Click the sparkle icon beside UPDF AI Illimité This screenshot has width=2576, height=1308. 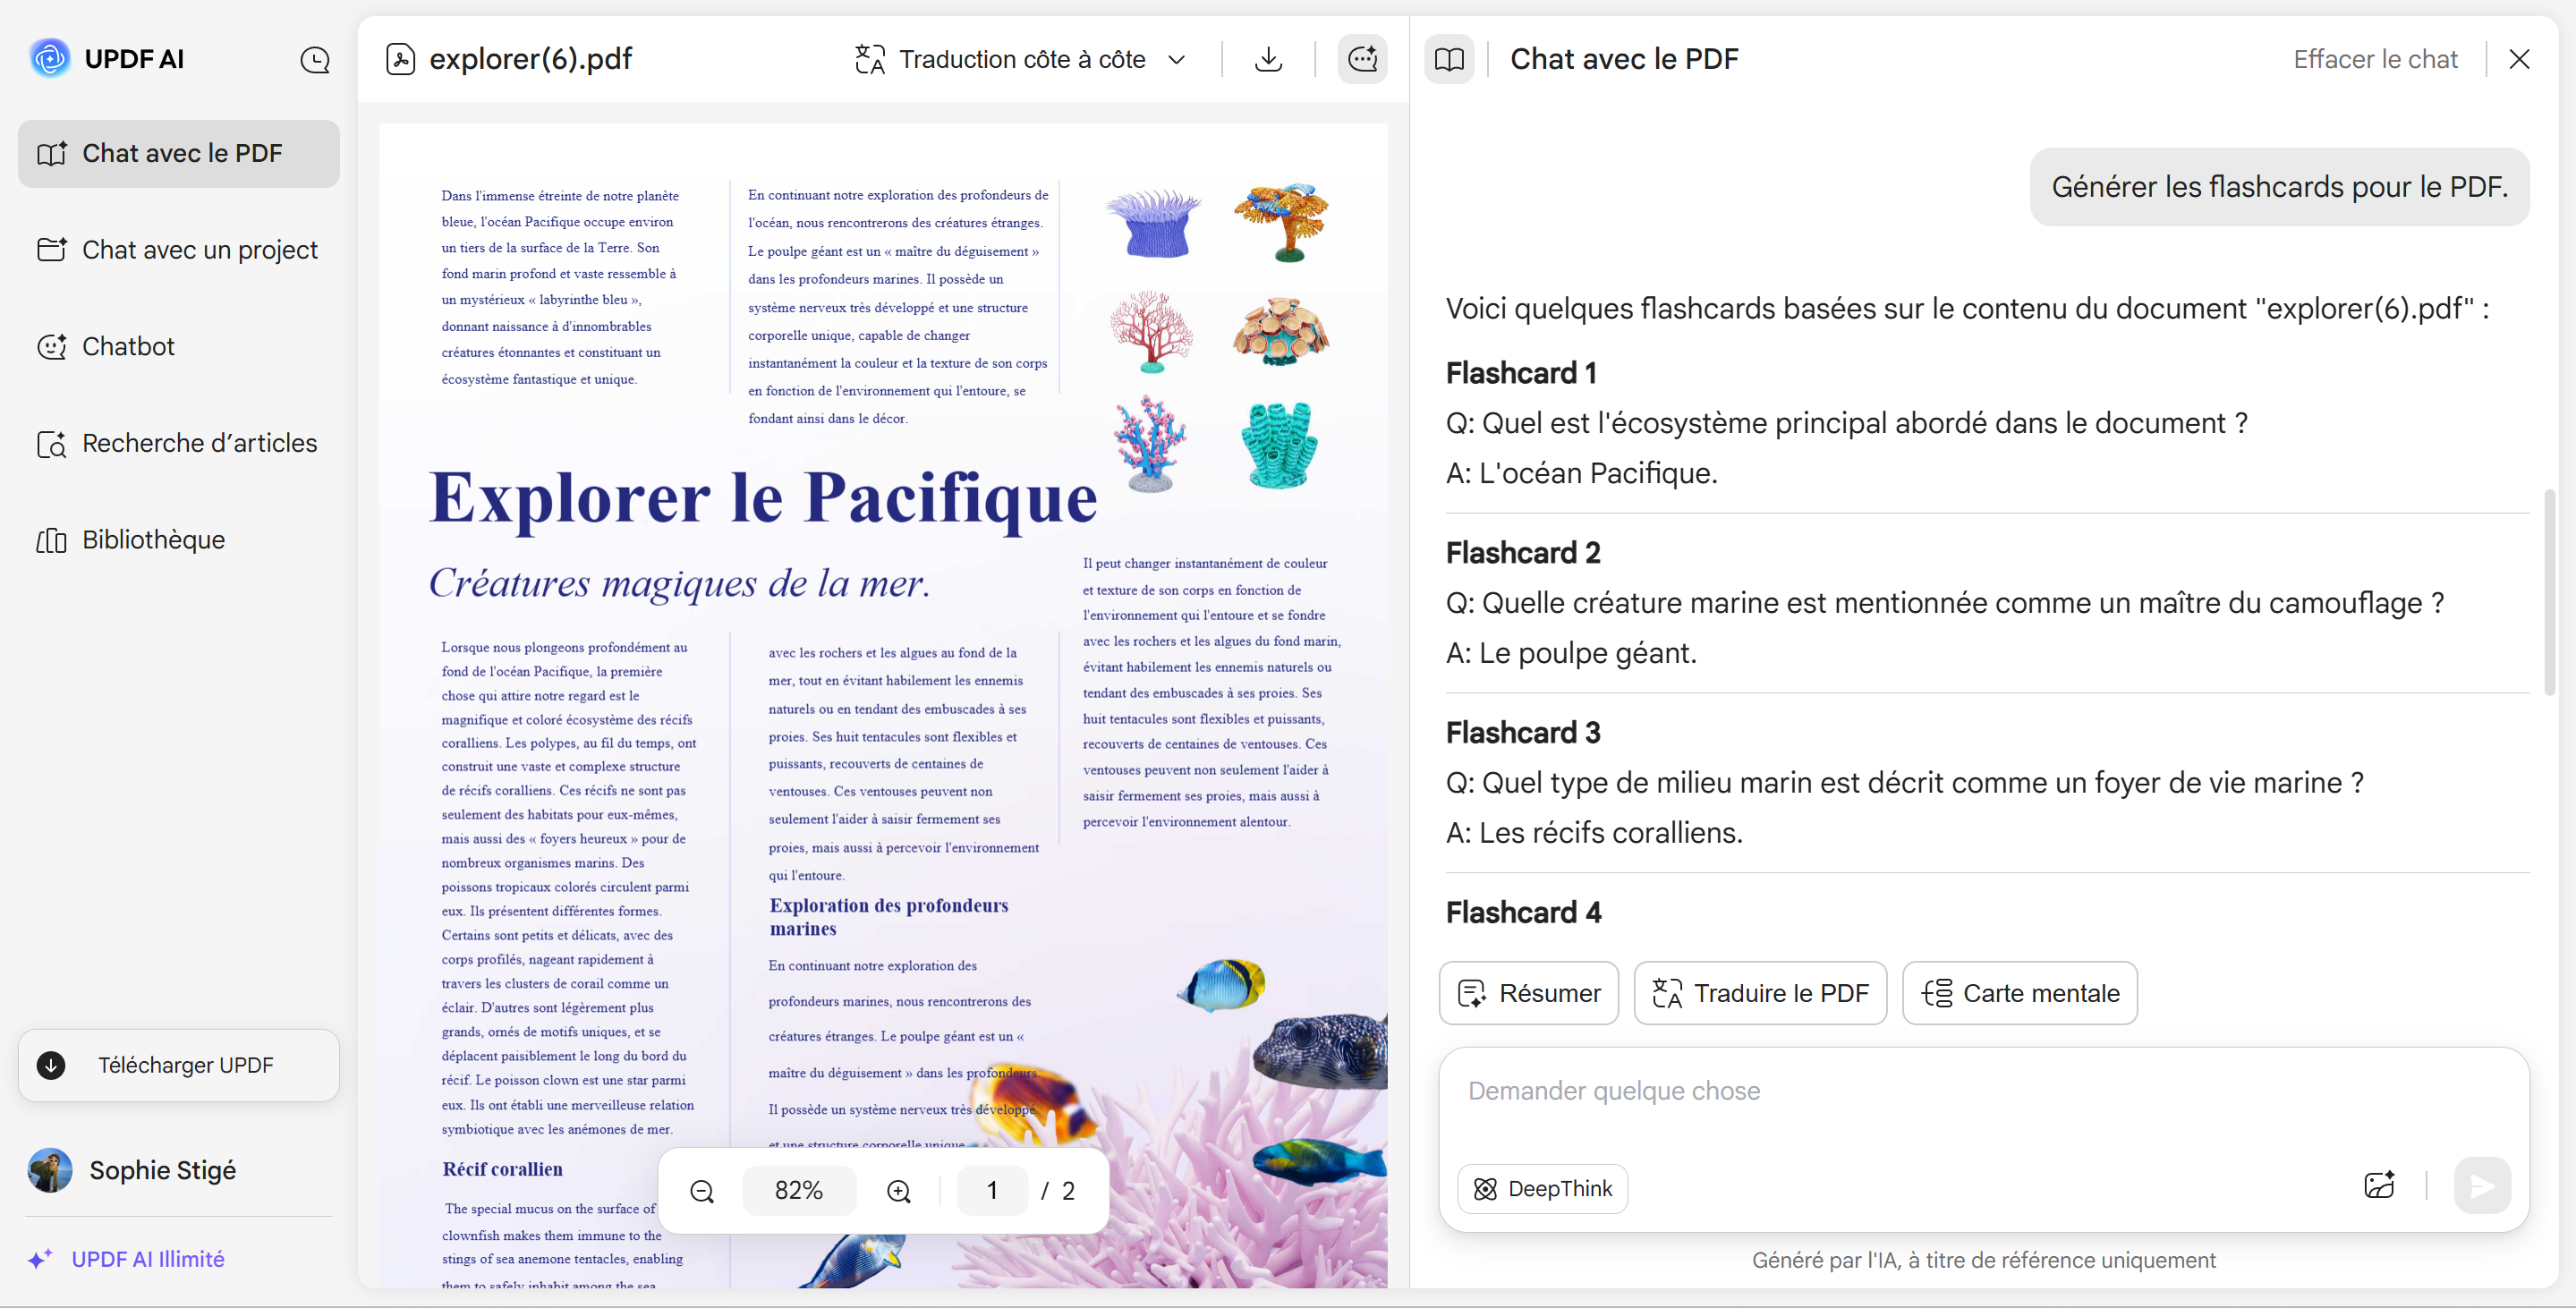[x=40, y=1260]
